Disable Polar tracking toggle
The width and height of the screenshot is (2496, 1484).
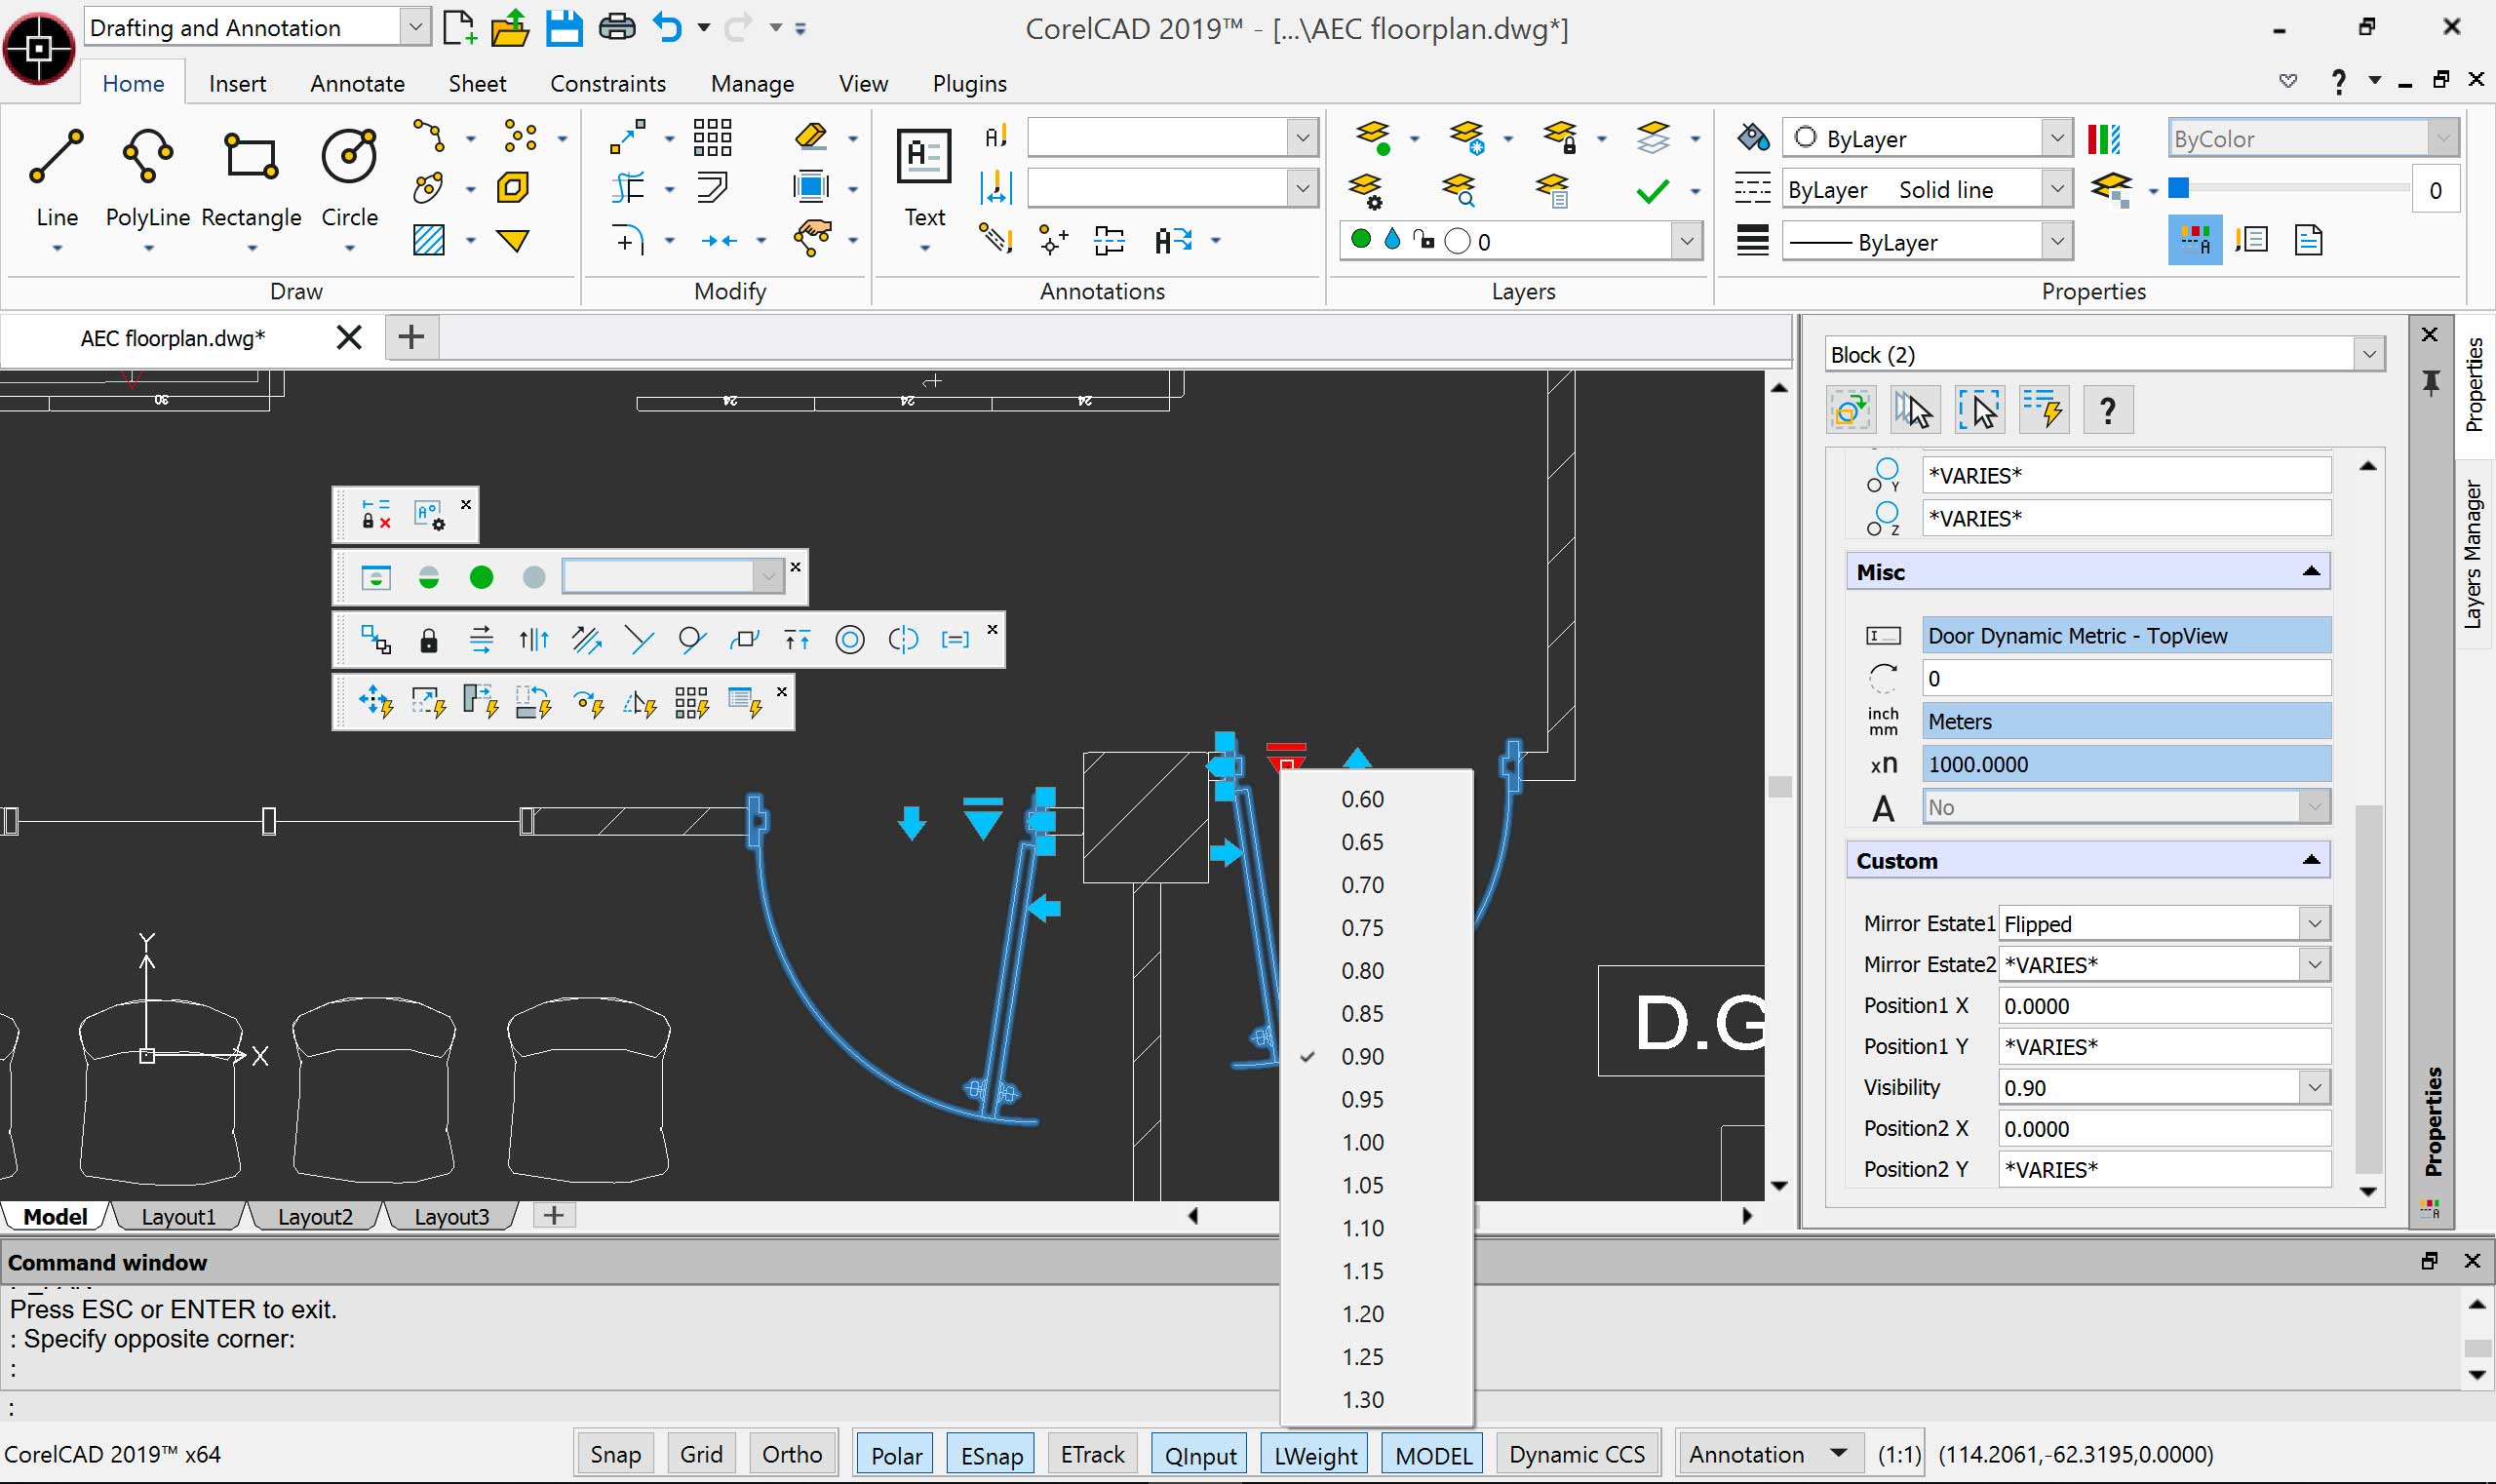[895, 1454]
